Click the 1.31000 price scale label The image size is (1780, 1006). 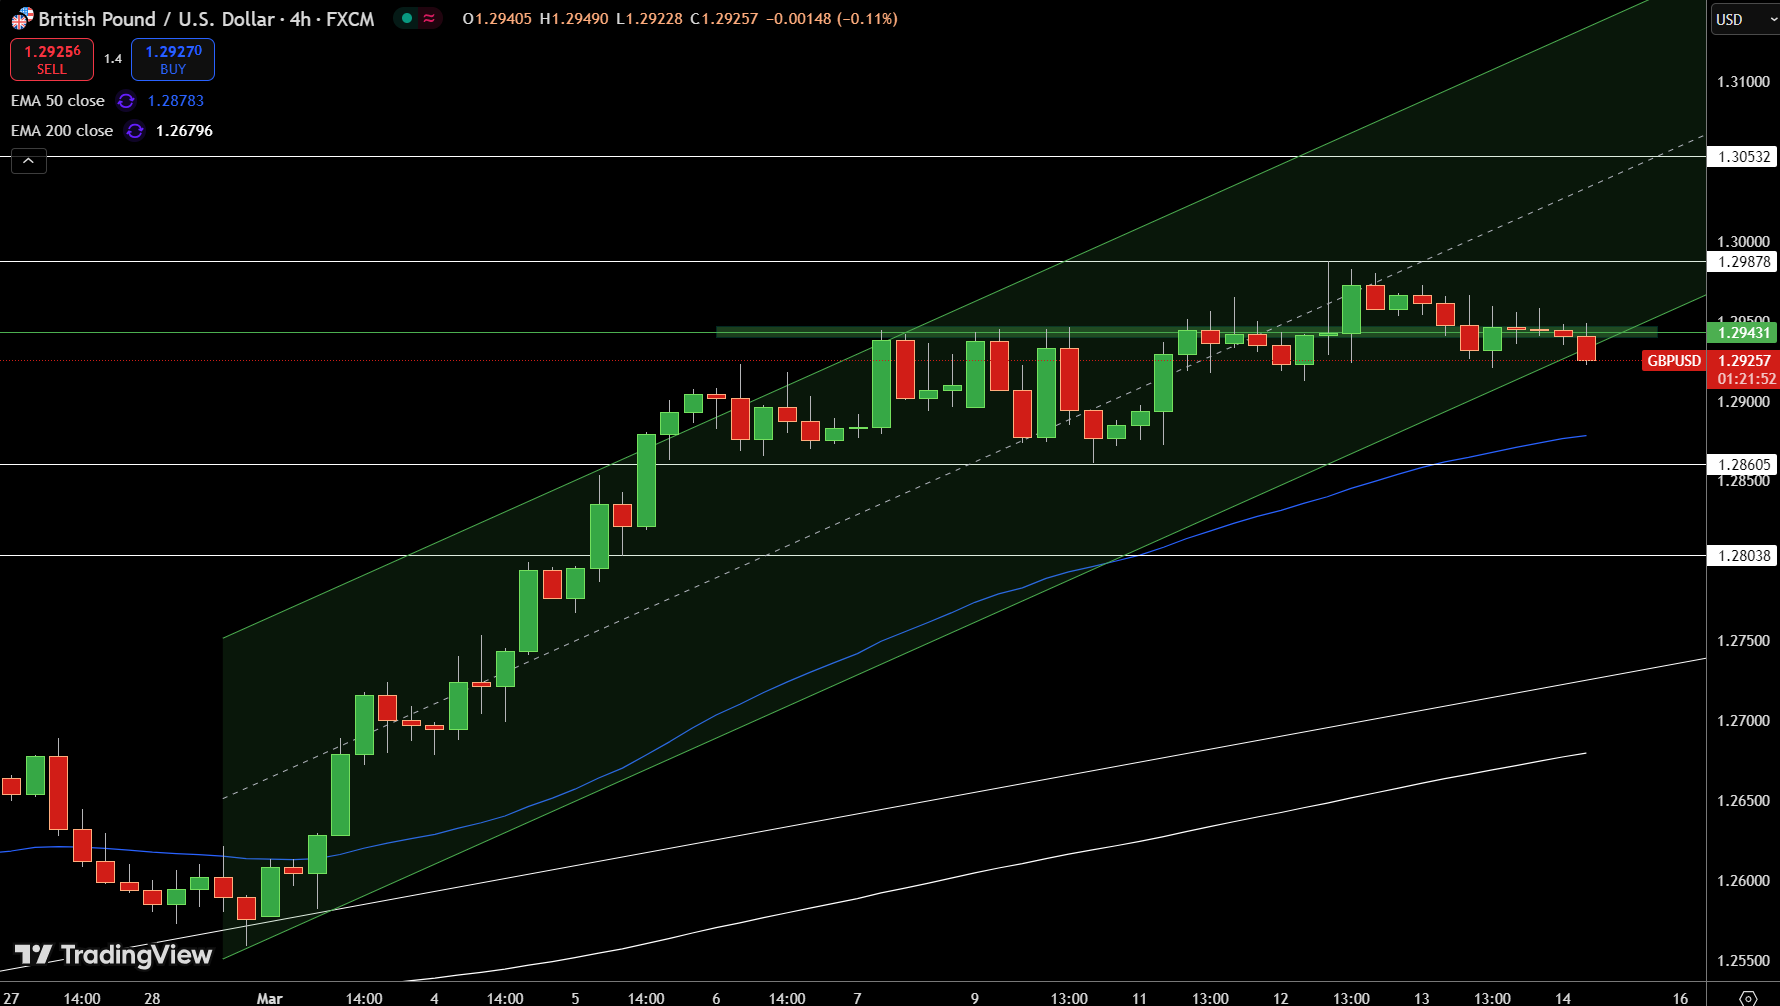click(1743, 82)
